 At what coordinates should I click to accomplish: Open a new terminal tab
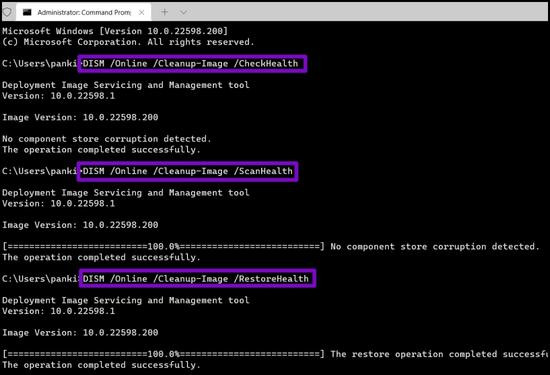164,12
